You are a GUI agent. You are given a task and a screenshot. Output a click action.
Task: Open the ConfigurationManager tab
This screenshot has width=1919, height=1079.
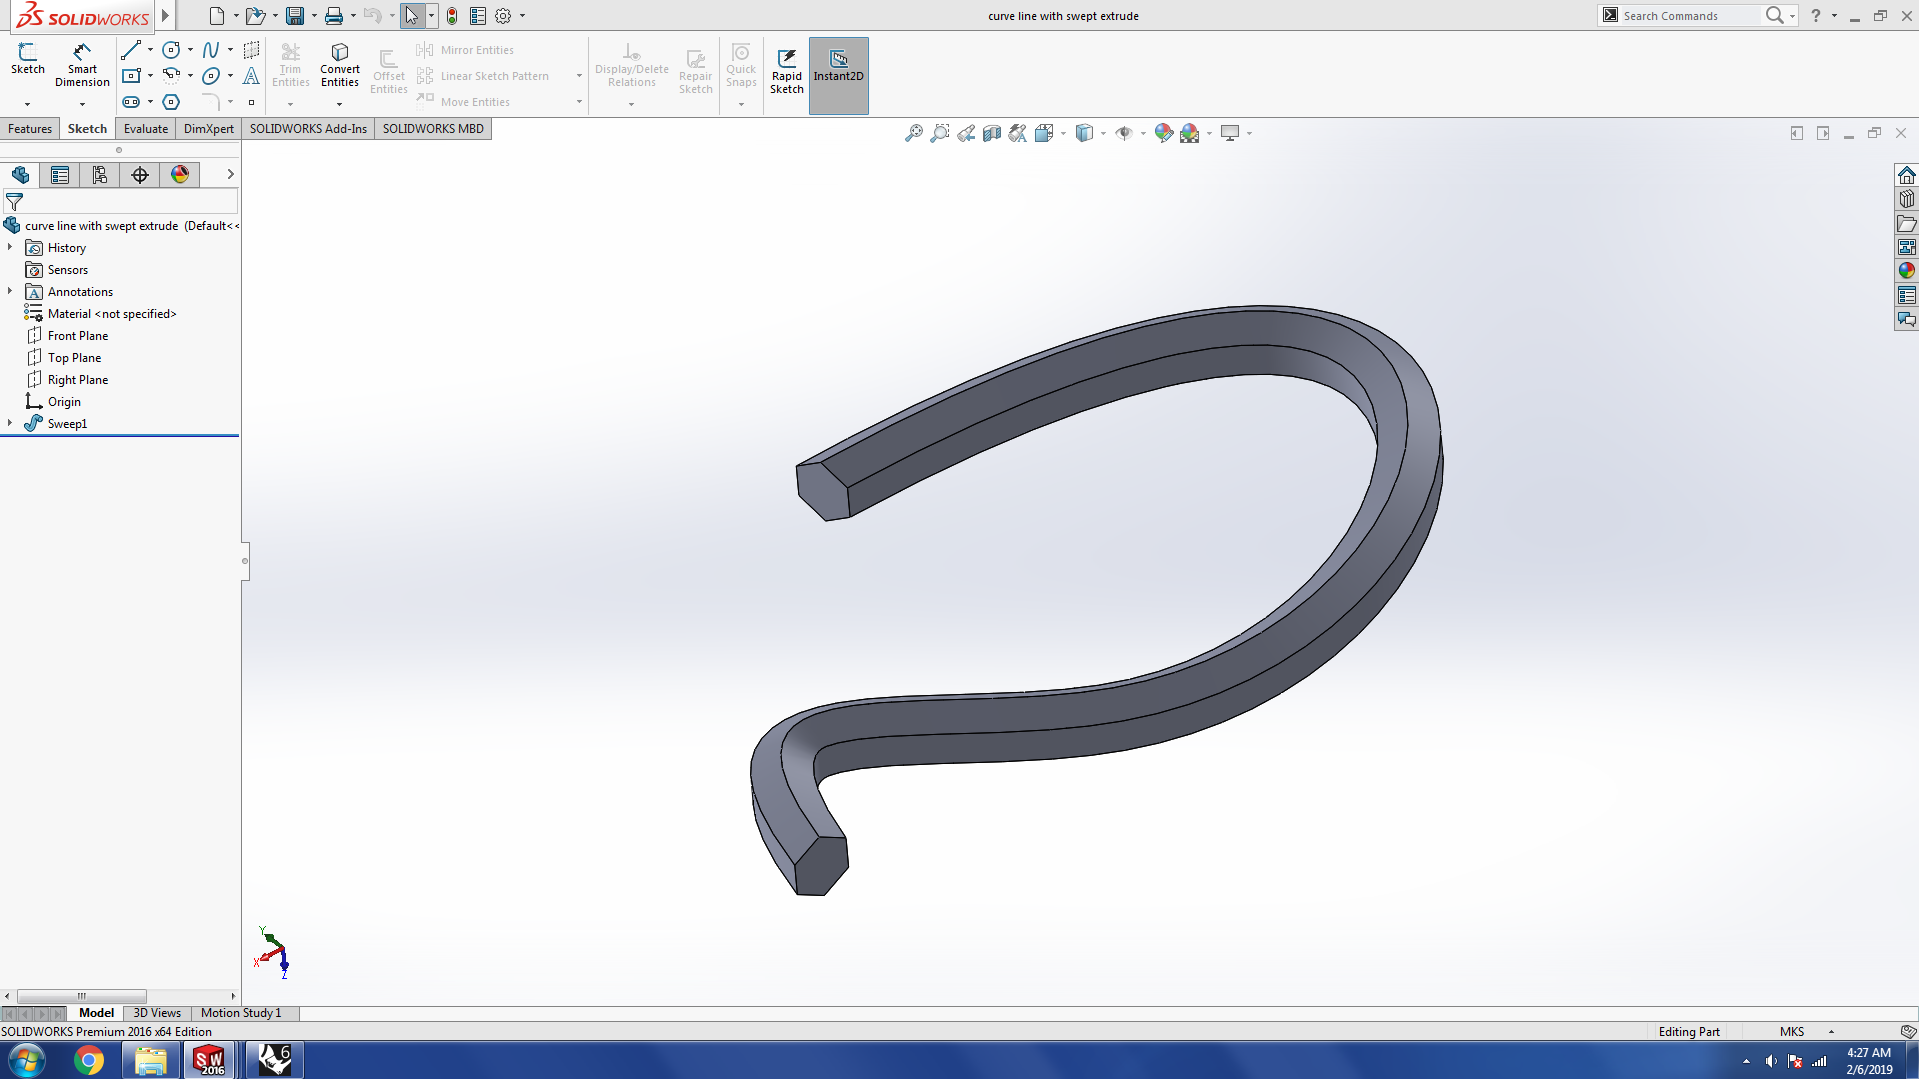(x=100, y=175)
